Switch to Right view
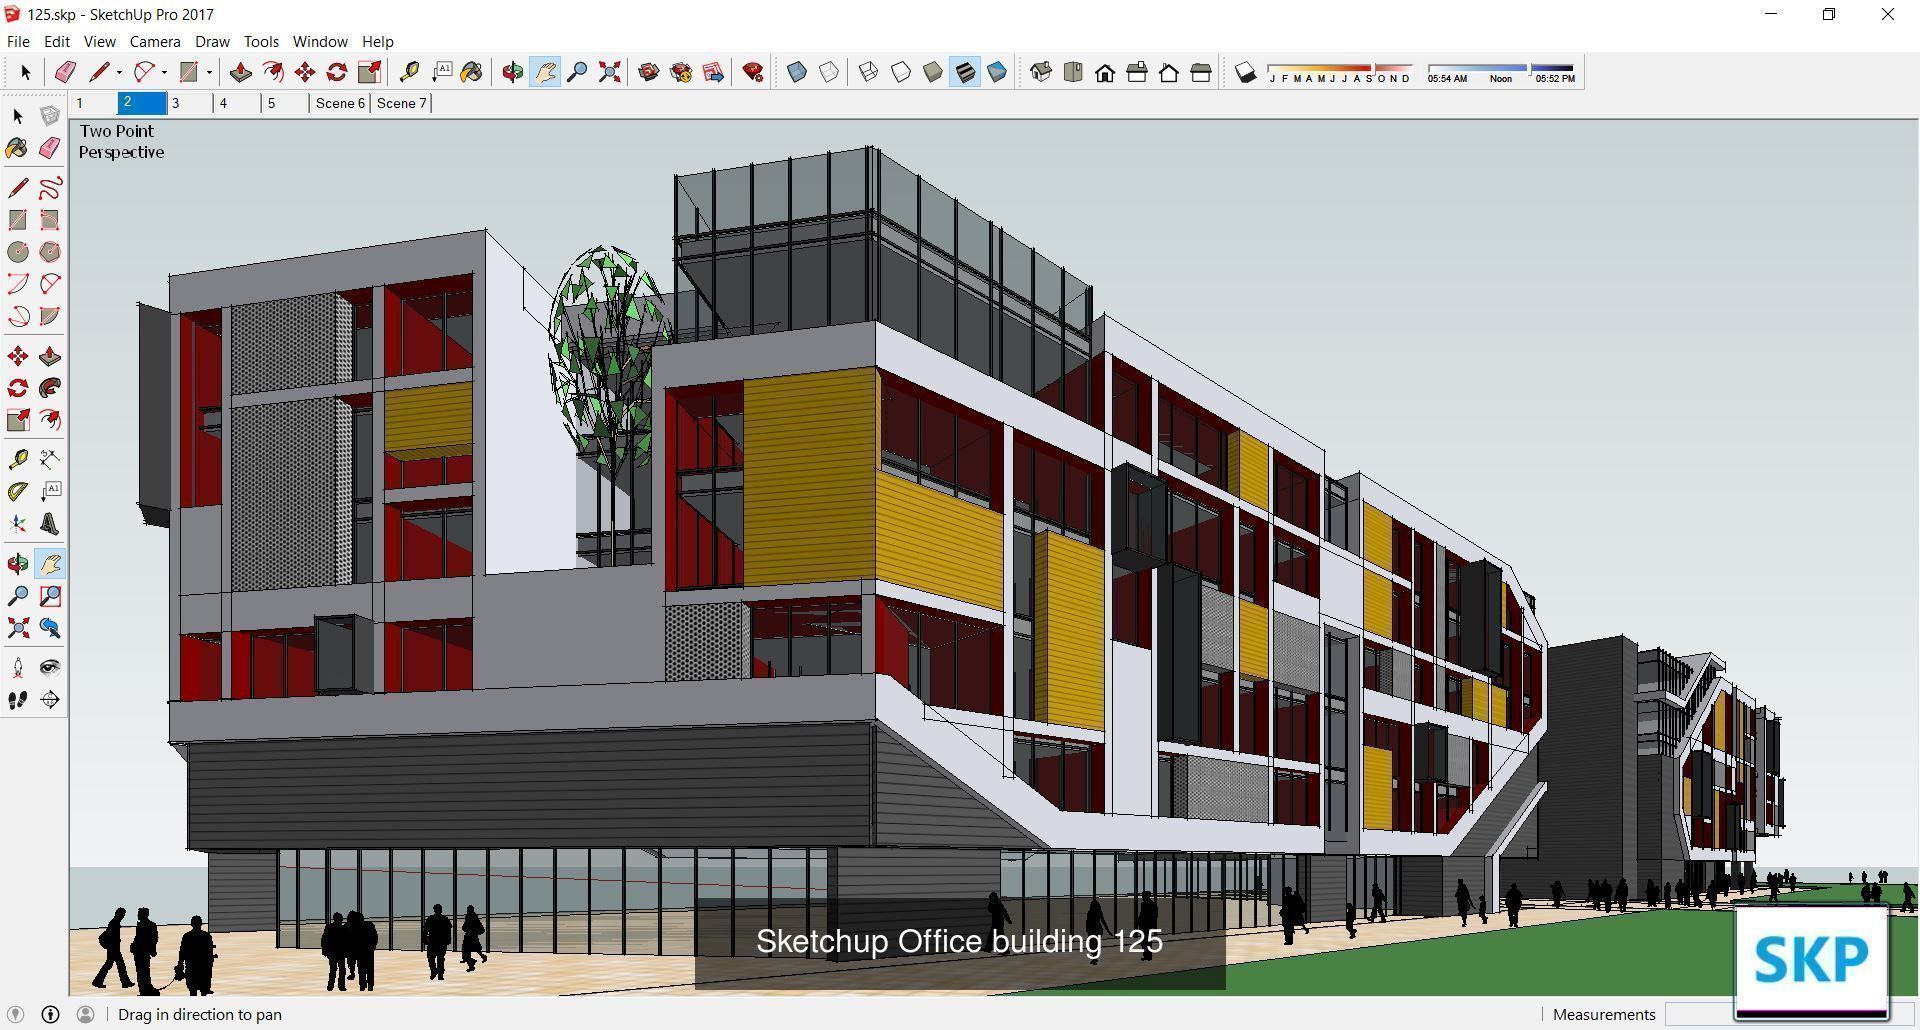Screen dimensions: 1920x1030 pyautogui.click(x=1137, y=72)
